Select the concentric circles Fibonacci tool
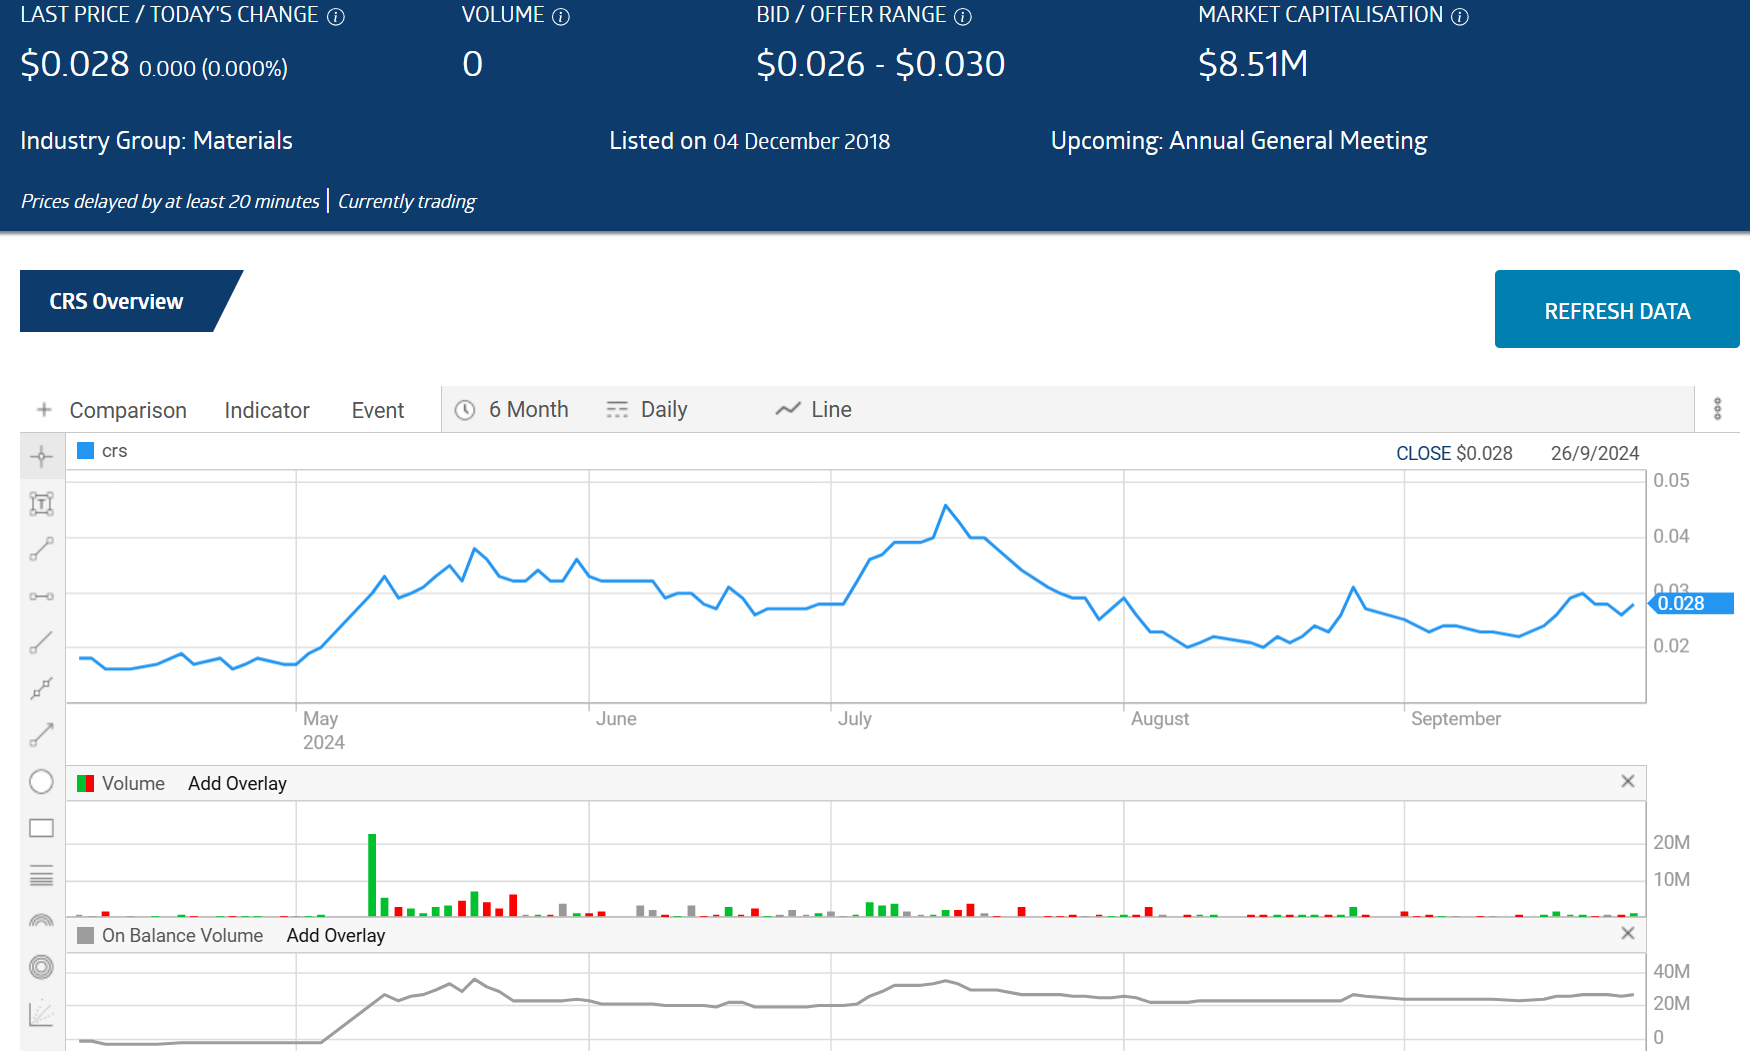 [x=41, y=967]
